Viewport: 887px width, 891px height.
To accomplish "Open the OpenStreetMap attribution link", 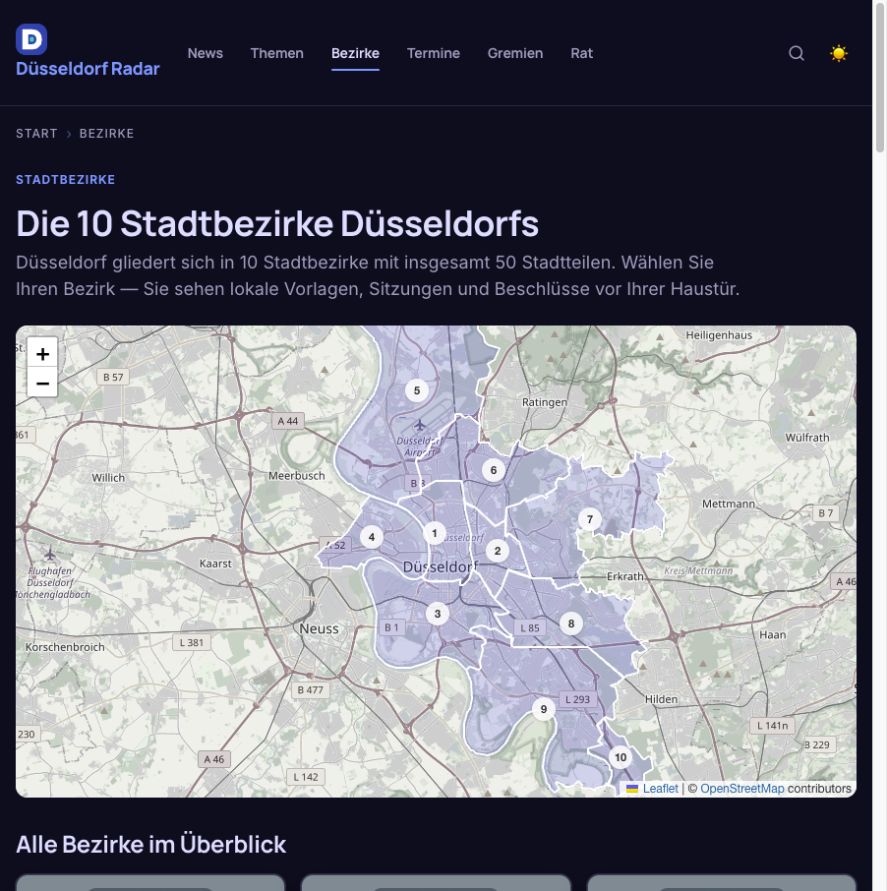I will (742, 789).
